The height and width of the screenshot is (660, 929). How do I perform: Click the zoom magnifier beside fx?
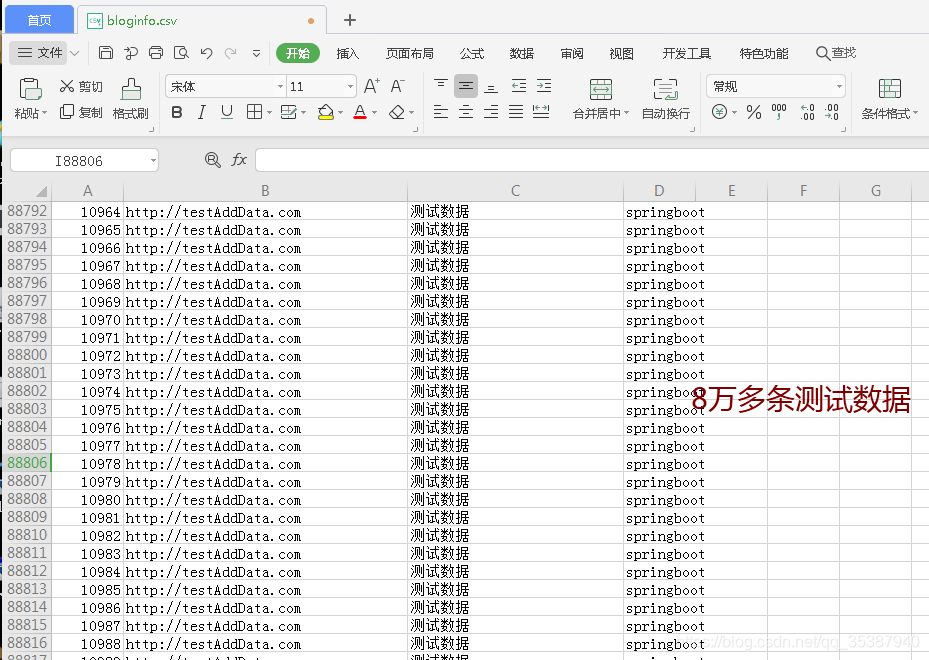[x=212, y=159]
